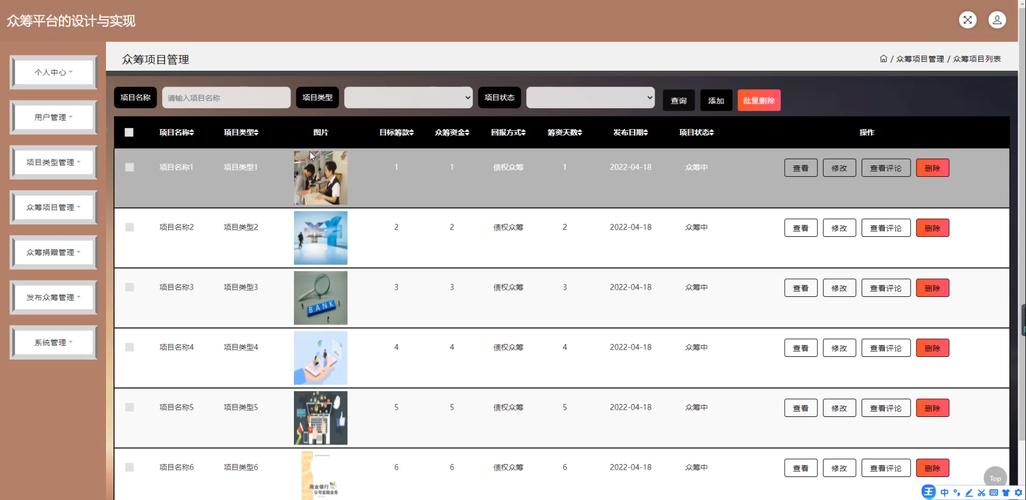Click the 项目名称 search input field
Screen dimensions: 1026x500
pyautogui.click(x=226, y=98)
